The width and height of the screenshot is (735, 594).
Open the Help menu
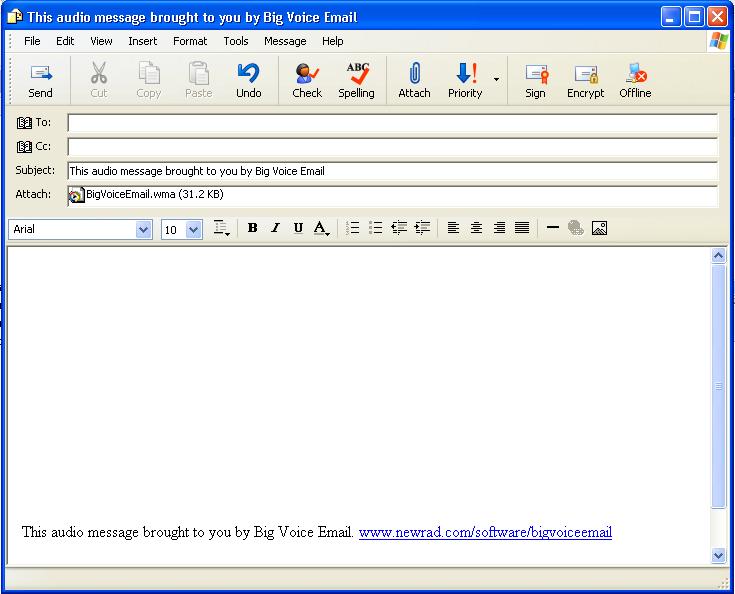click(x=332, y=41)
